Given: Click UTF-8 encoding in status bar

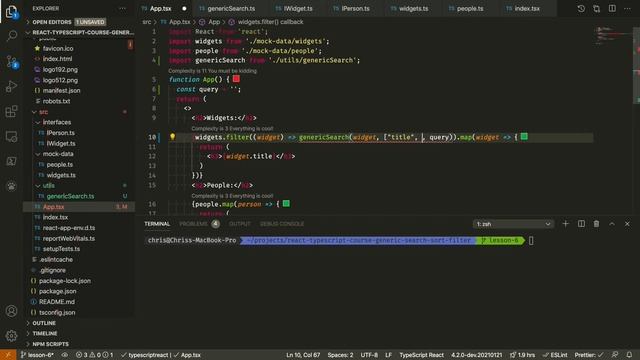Looking at the screenshot, I should point(369,355).
